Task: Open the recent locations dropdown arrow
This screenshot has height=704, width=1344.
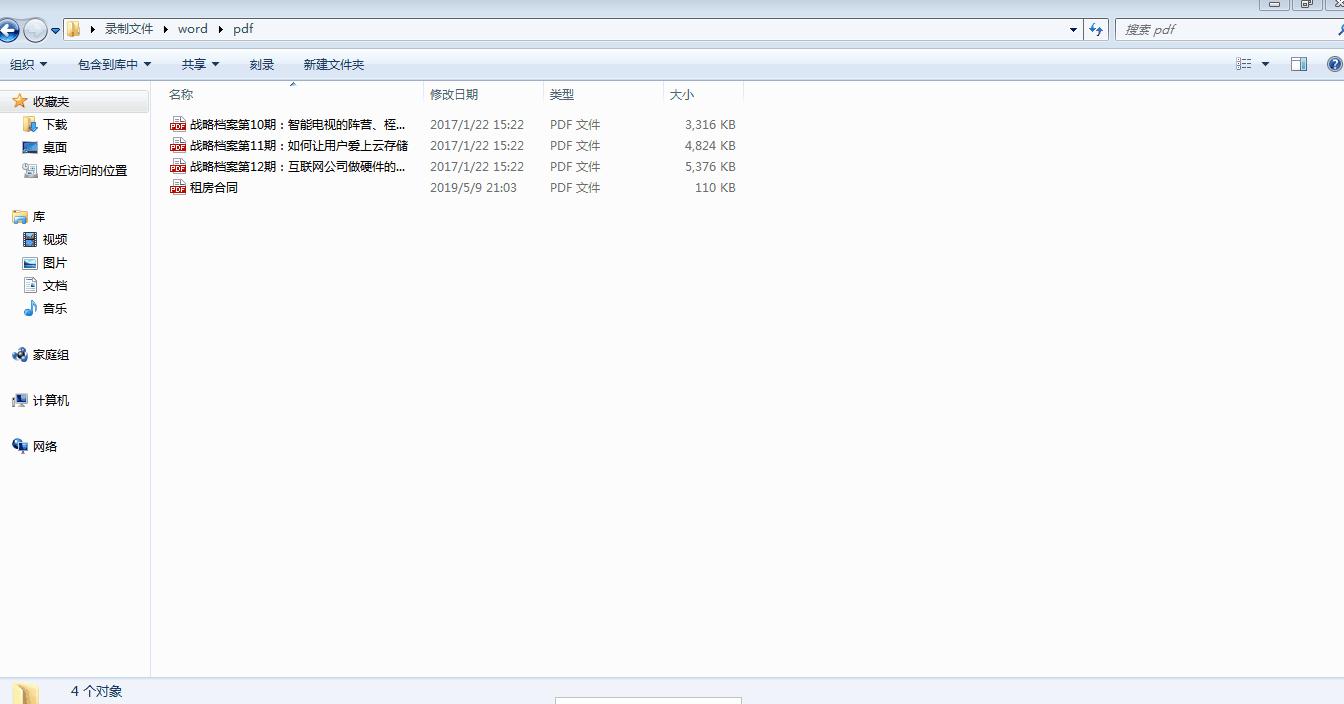Action: point(55,31)
